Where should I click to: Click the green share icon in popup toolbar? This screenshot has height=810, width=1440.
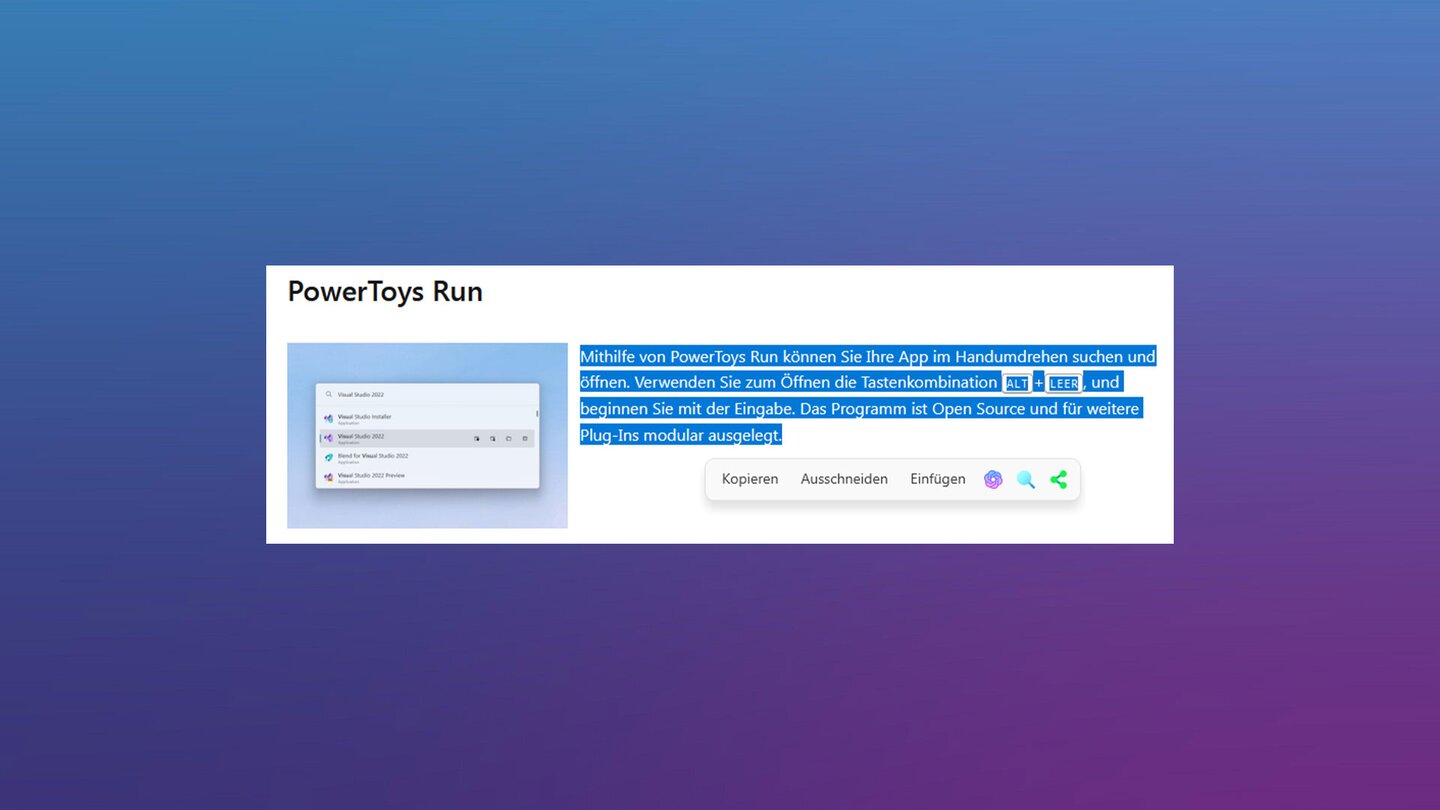[x=1058, y=479]
